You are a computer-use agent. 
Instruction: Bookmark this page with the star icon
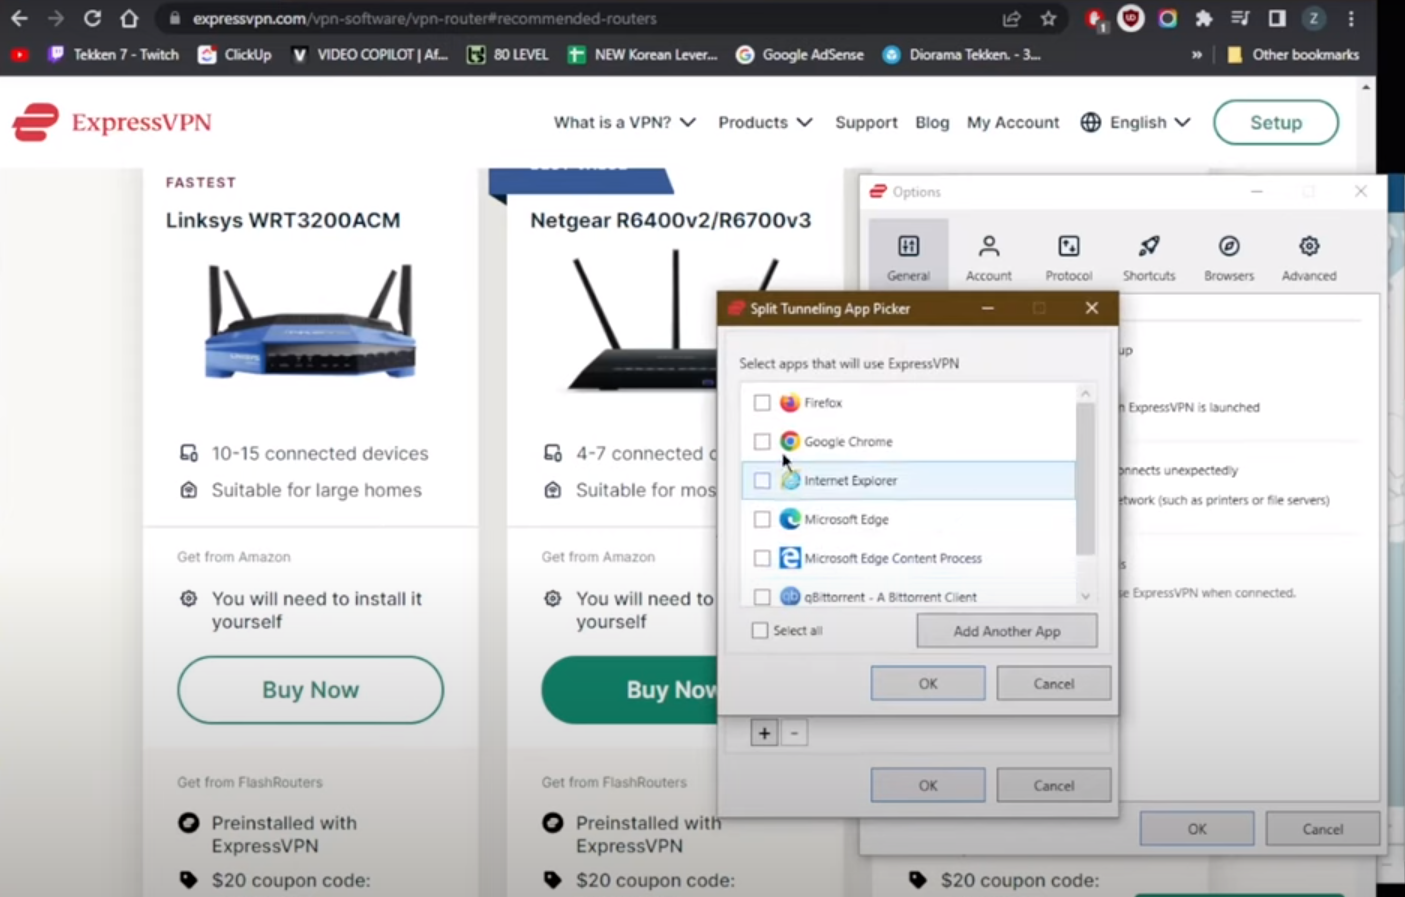click(x=1048, y=18)
